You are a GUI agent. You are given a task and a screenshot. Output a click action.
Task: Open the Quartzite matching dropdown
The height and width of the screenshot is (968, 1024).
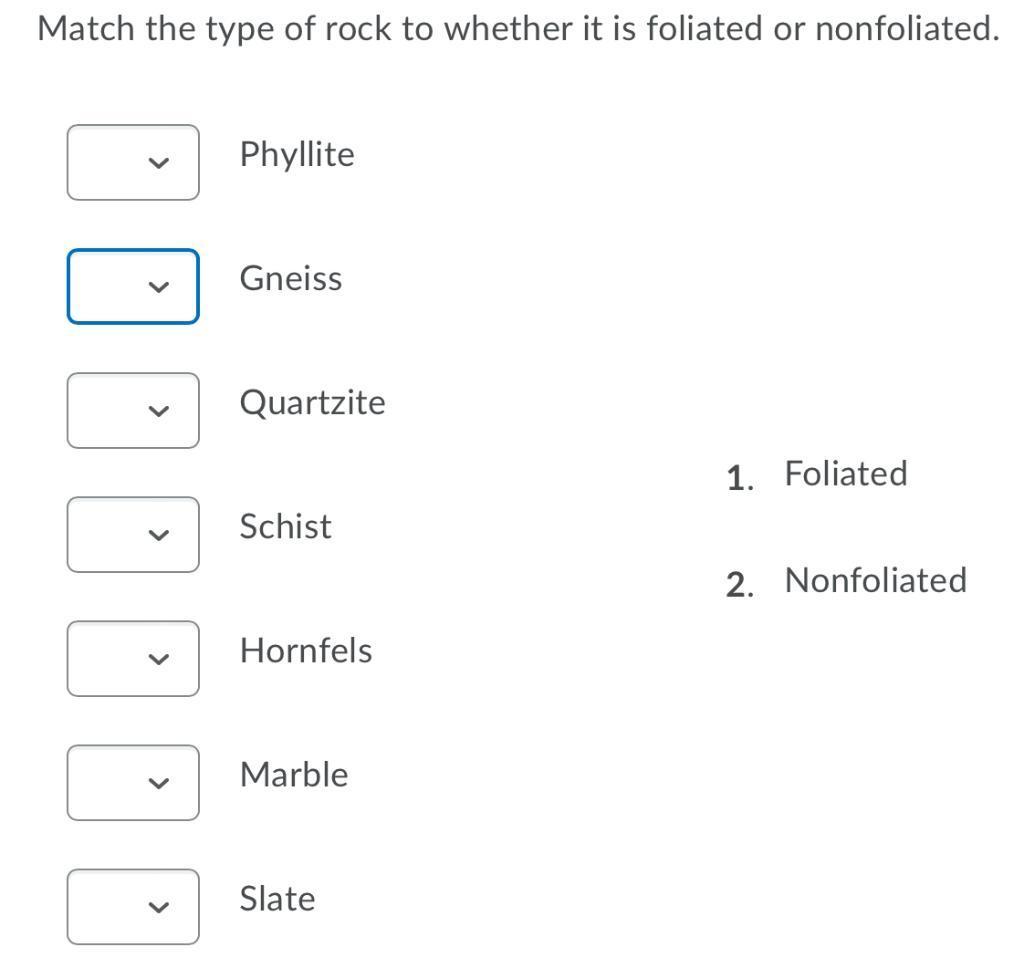tap(132, 410)
